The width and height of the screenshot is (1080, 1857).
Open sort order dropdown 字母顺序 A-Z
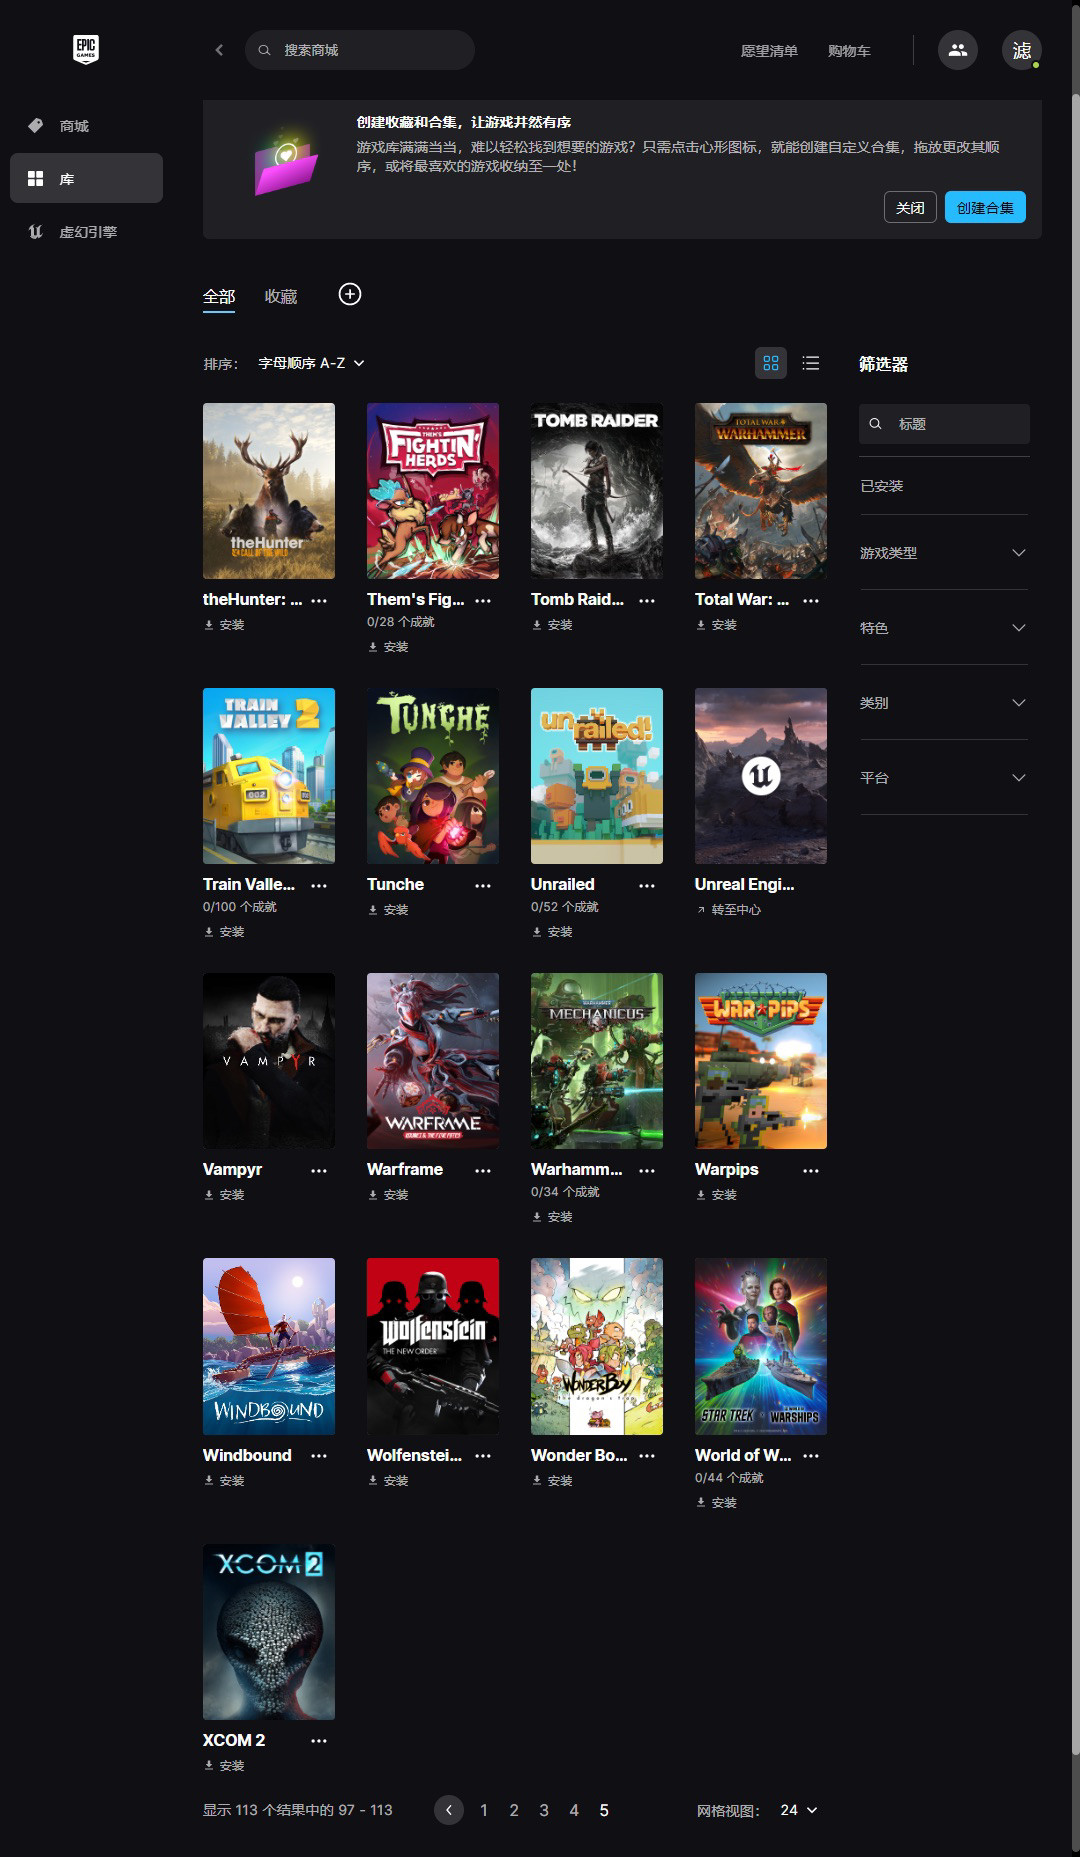(311, 363)
